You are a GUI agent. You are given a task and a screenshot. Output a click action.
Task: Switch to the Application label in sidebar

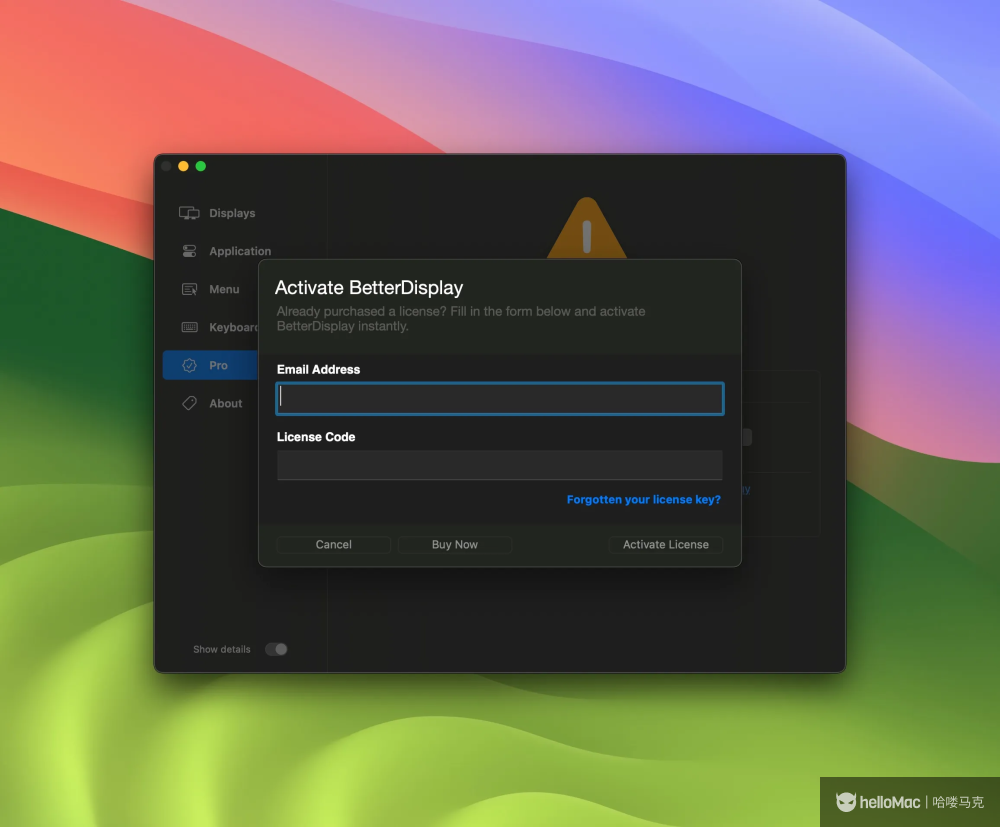[240, 251]
